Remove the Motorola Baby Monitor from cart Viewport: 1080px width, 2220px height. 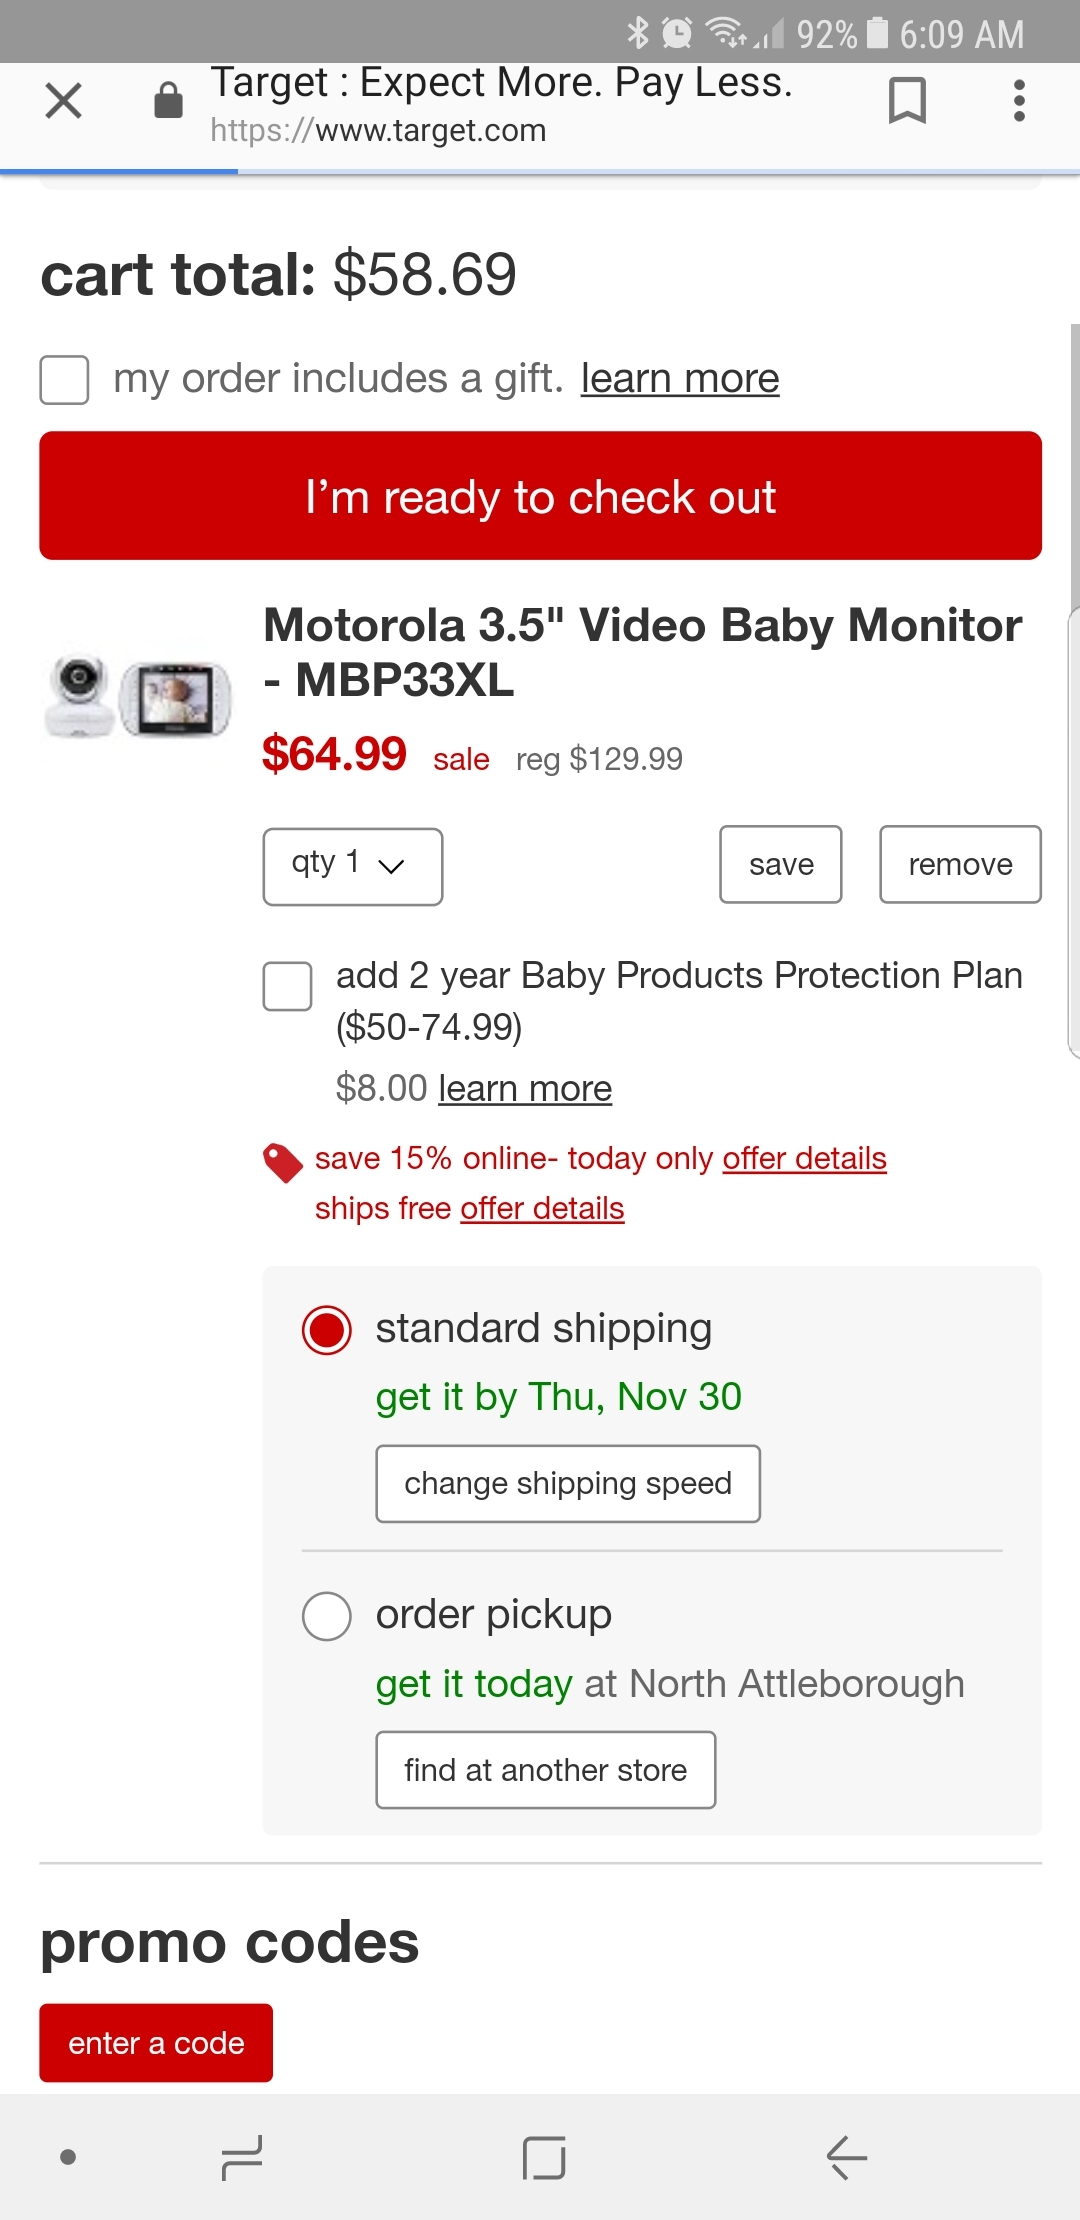tap(960, 864)
